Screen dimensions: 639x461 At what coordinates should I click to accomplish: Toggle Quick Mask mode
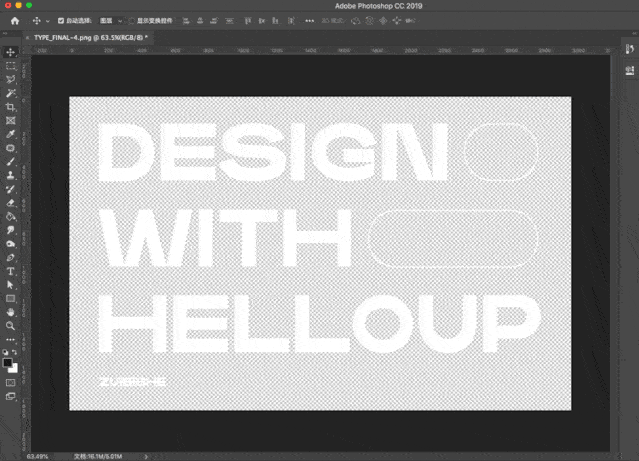(x=11, y=382)
